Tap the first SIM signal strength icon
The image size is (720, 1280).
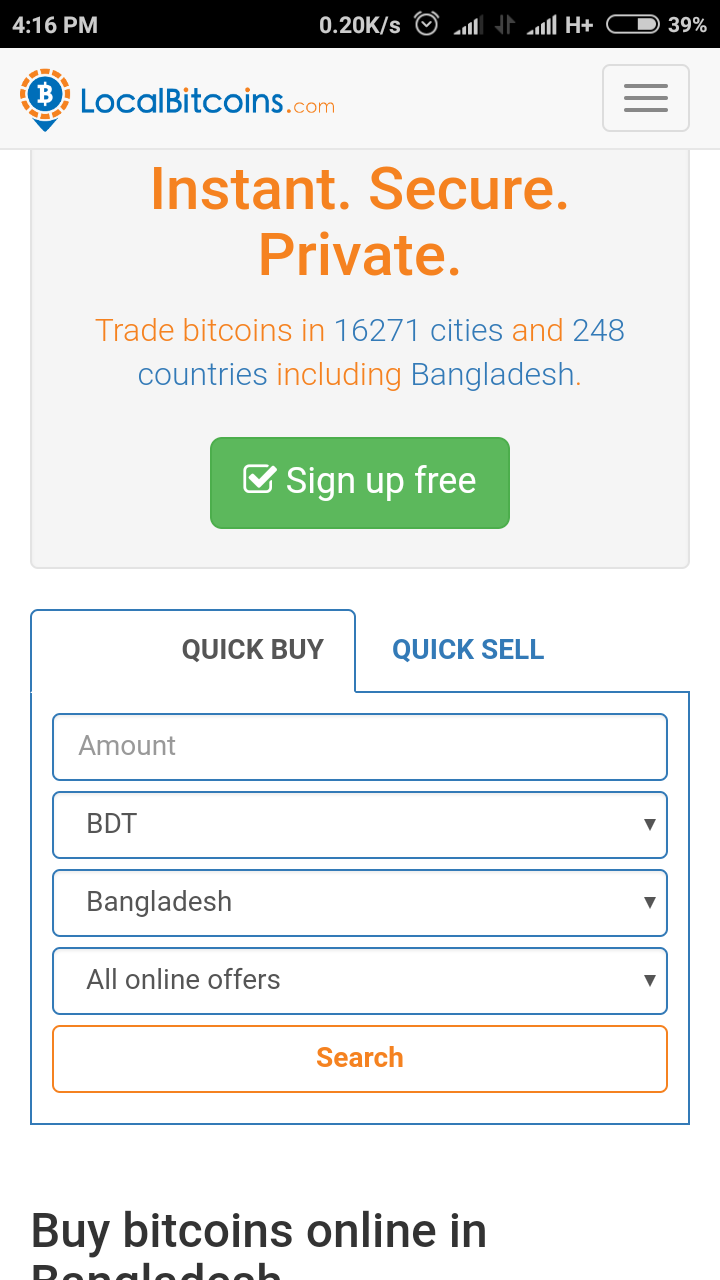(468, 25)
